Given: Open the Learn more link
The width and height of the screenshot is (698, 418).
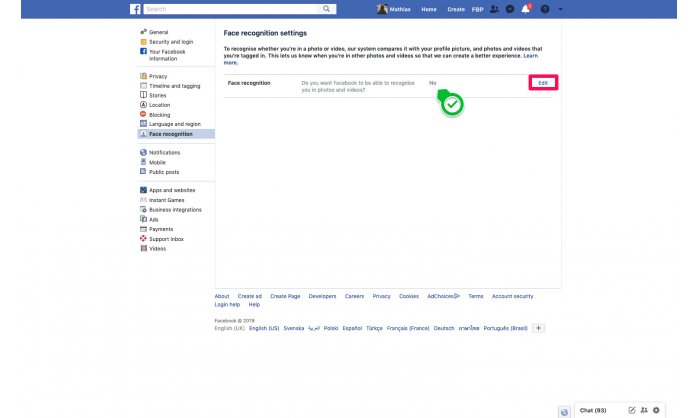Looking at the screenshot, I should [531, 56].
